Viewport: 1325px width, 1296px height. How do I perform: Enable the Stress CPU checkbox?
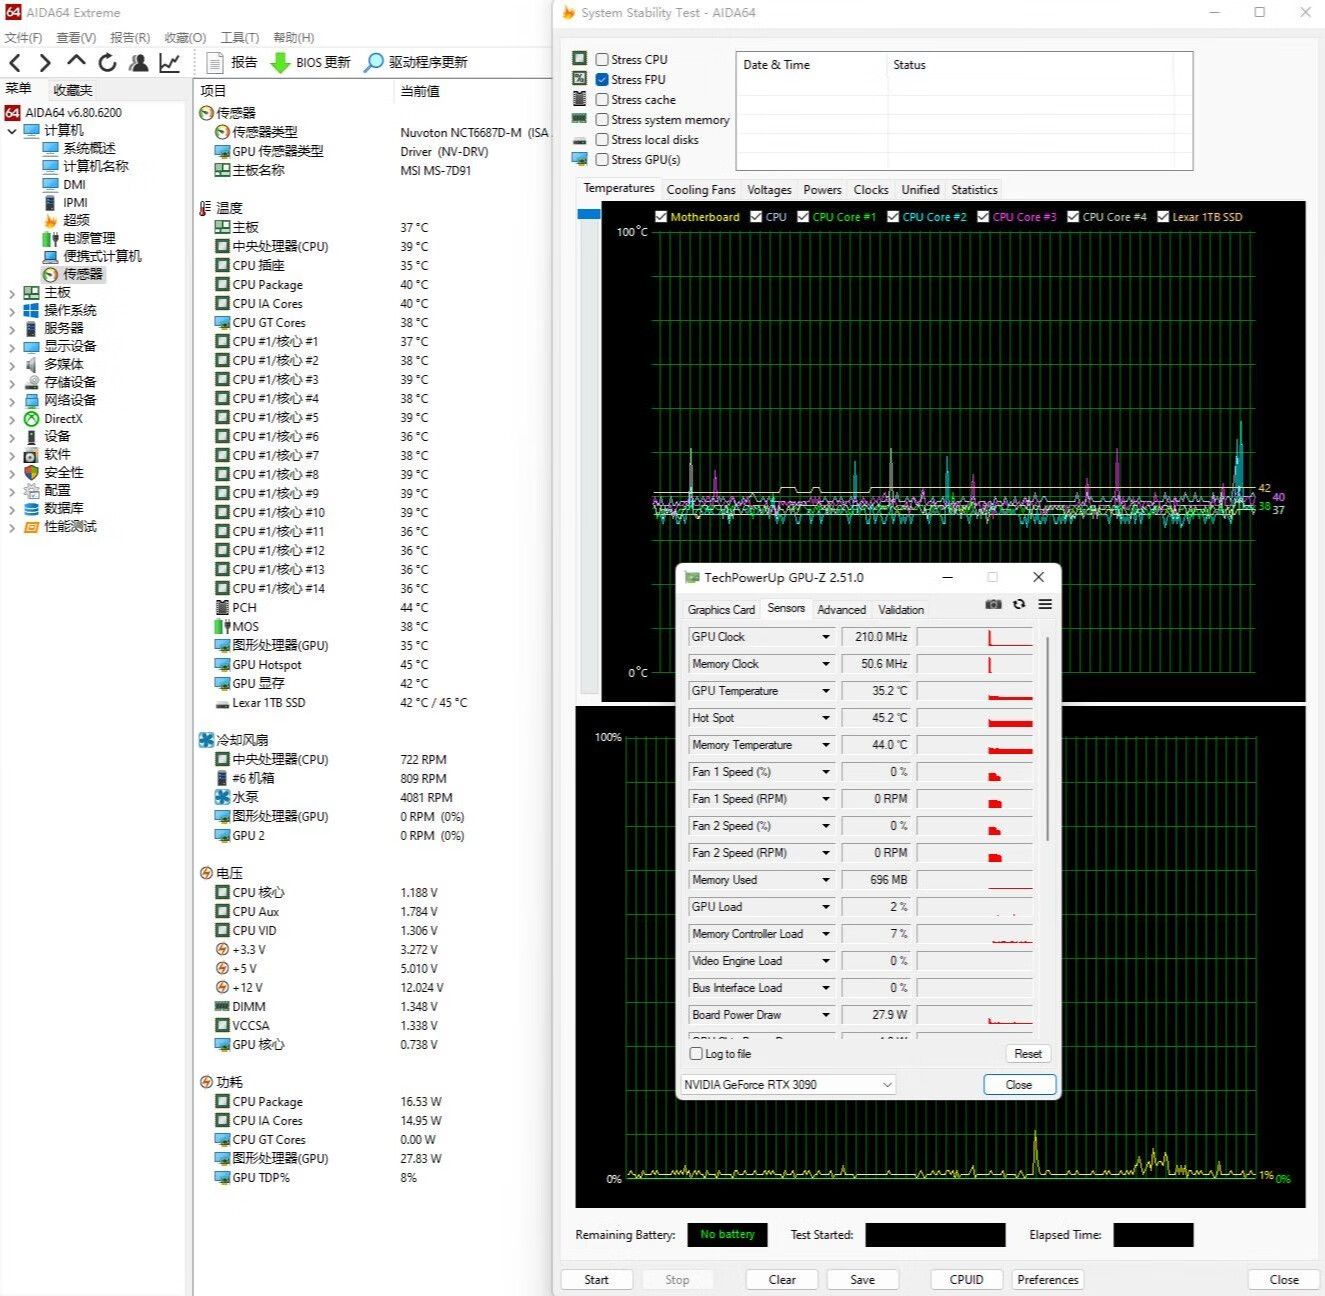(x=602, y=60)
